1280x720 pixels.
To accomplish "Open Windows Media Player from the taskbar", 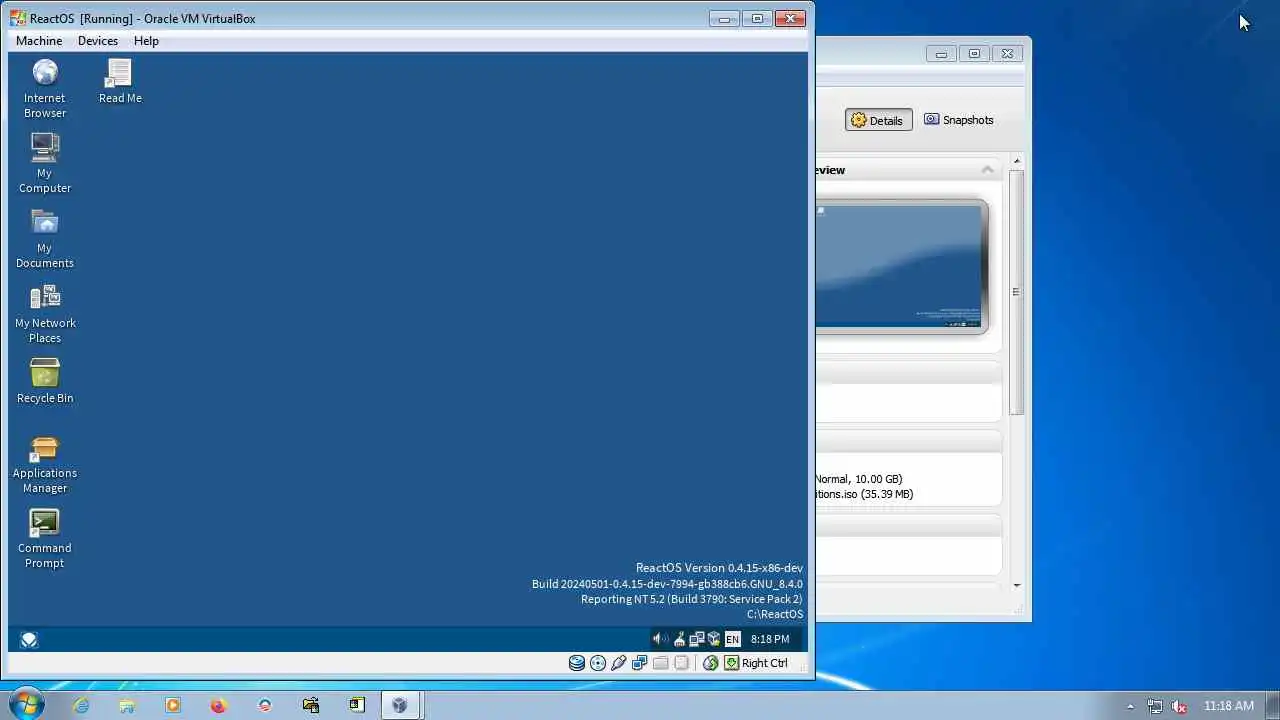I will (x=173, y=705).
